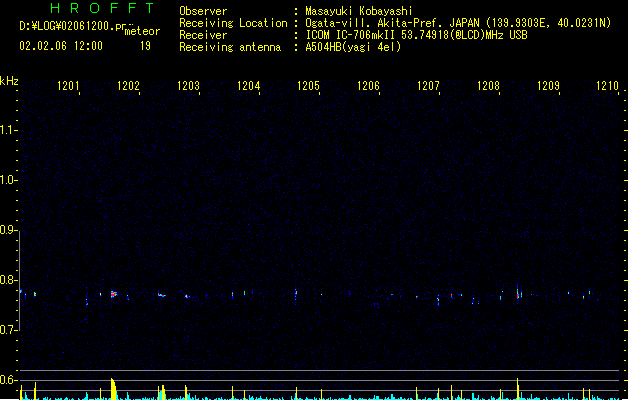The width and height of the screenshot is (629, 400).
Task: Click the 0.9 kHz frequency tick label
Action: 8,230
